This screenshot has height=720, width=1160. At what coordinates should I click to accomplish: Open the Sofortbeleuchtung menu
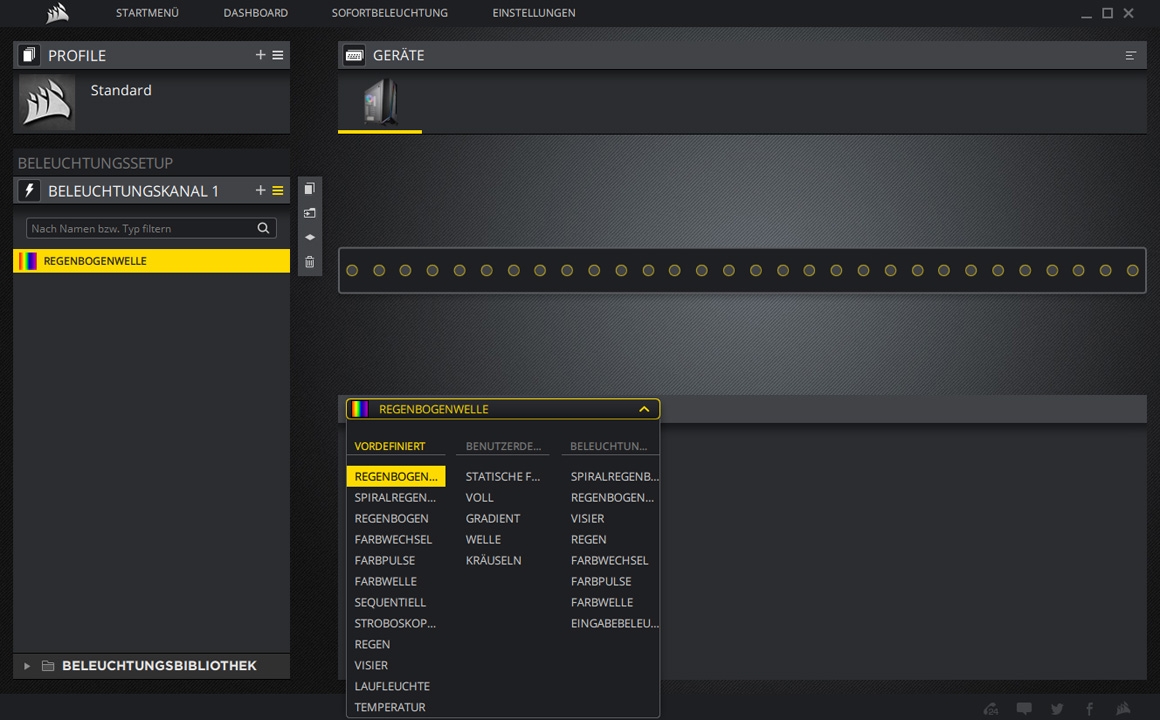tap(389, 13)
